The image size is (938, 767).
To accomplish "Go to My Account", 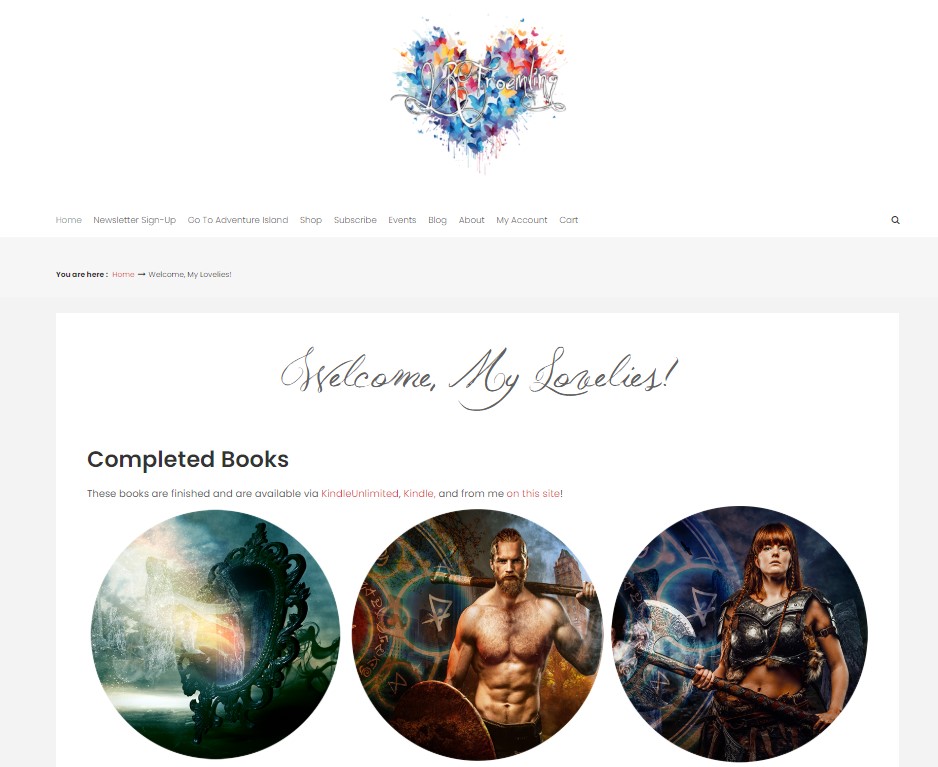I will (522, 220).
